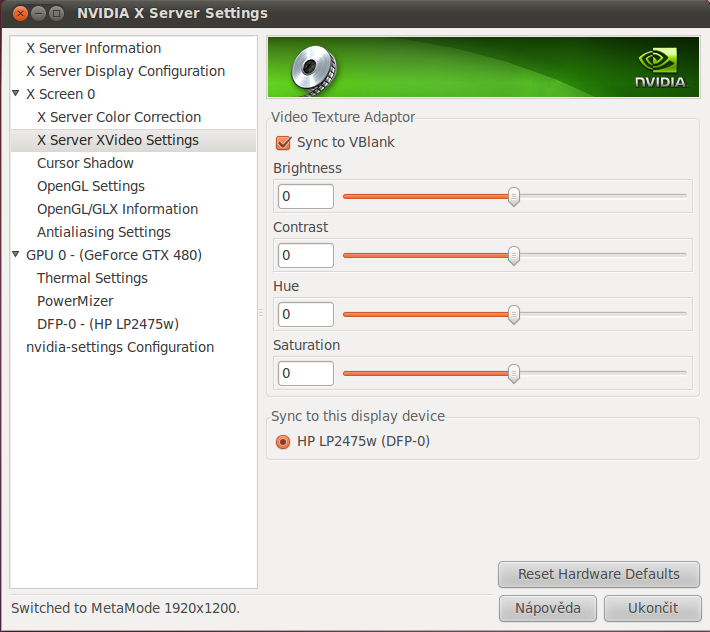Collapse the X Screen 0 tree node
Screen dimensions: 710x632
tap(15, 93)
